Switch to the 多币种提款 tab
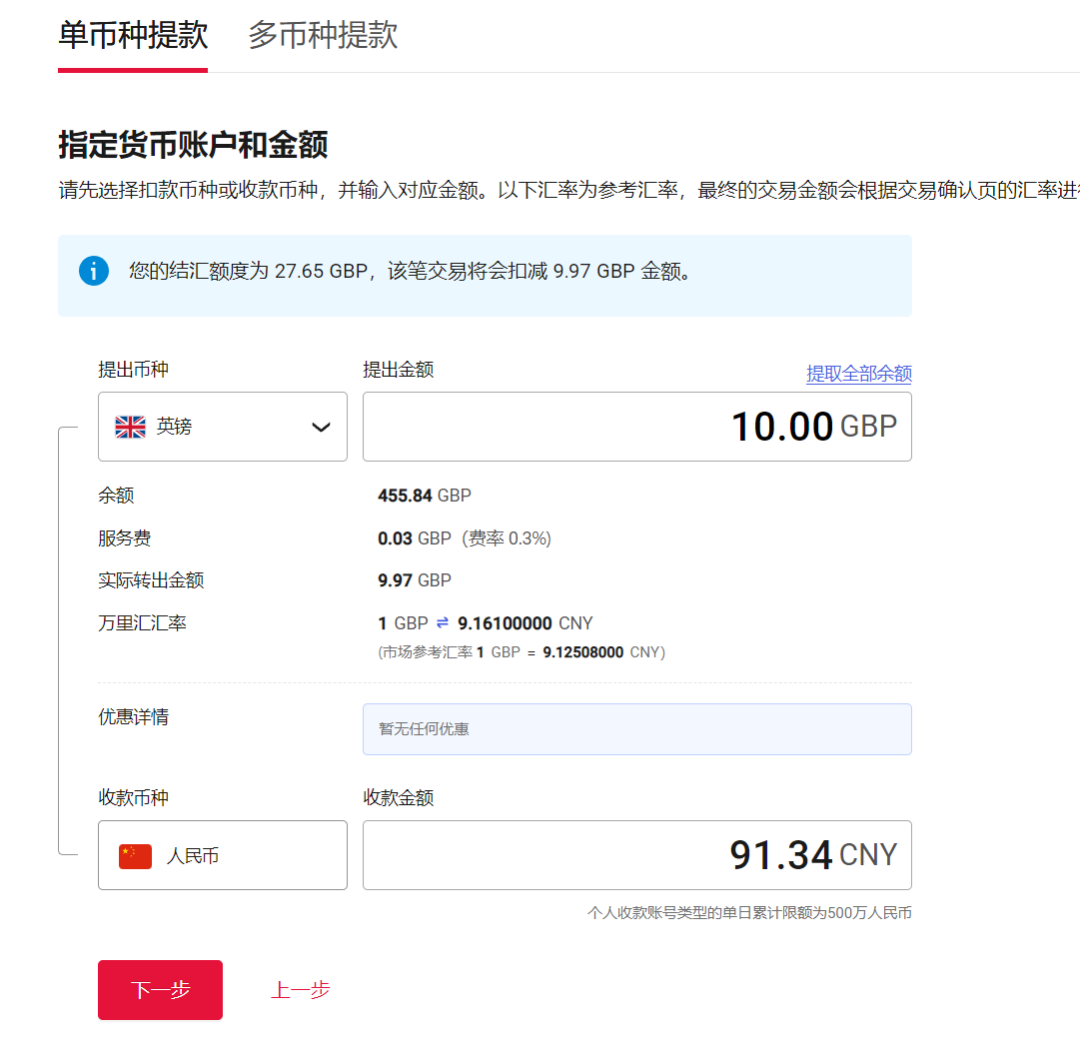 tap(322, 36)
